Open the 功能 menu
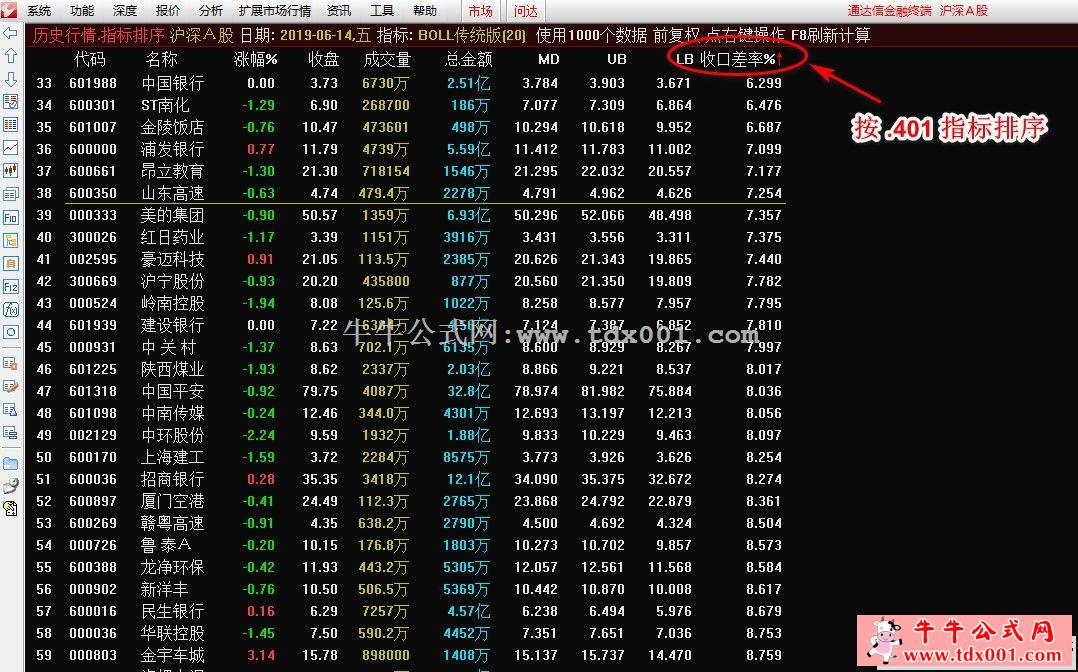The height and width of the screenshot is (672, 1078). coord(82,11)
